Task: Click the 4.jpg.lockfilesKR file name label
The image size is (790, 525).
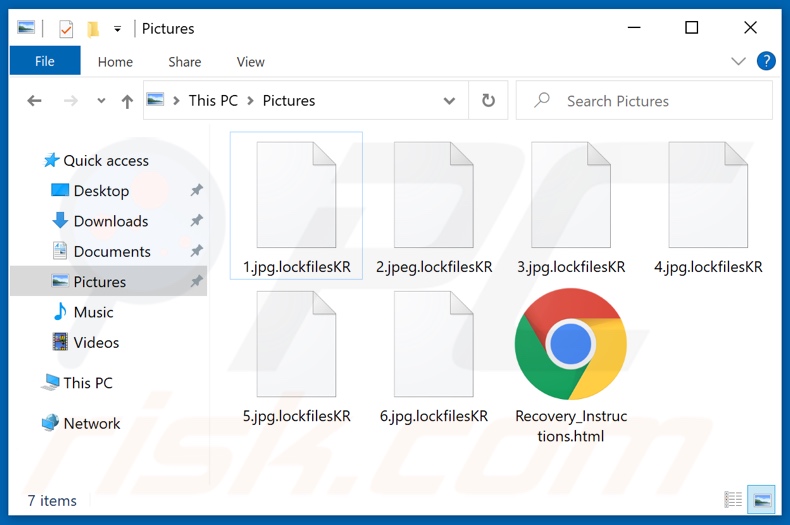Action: [708, 267]
